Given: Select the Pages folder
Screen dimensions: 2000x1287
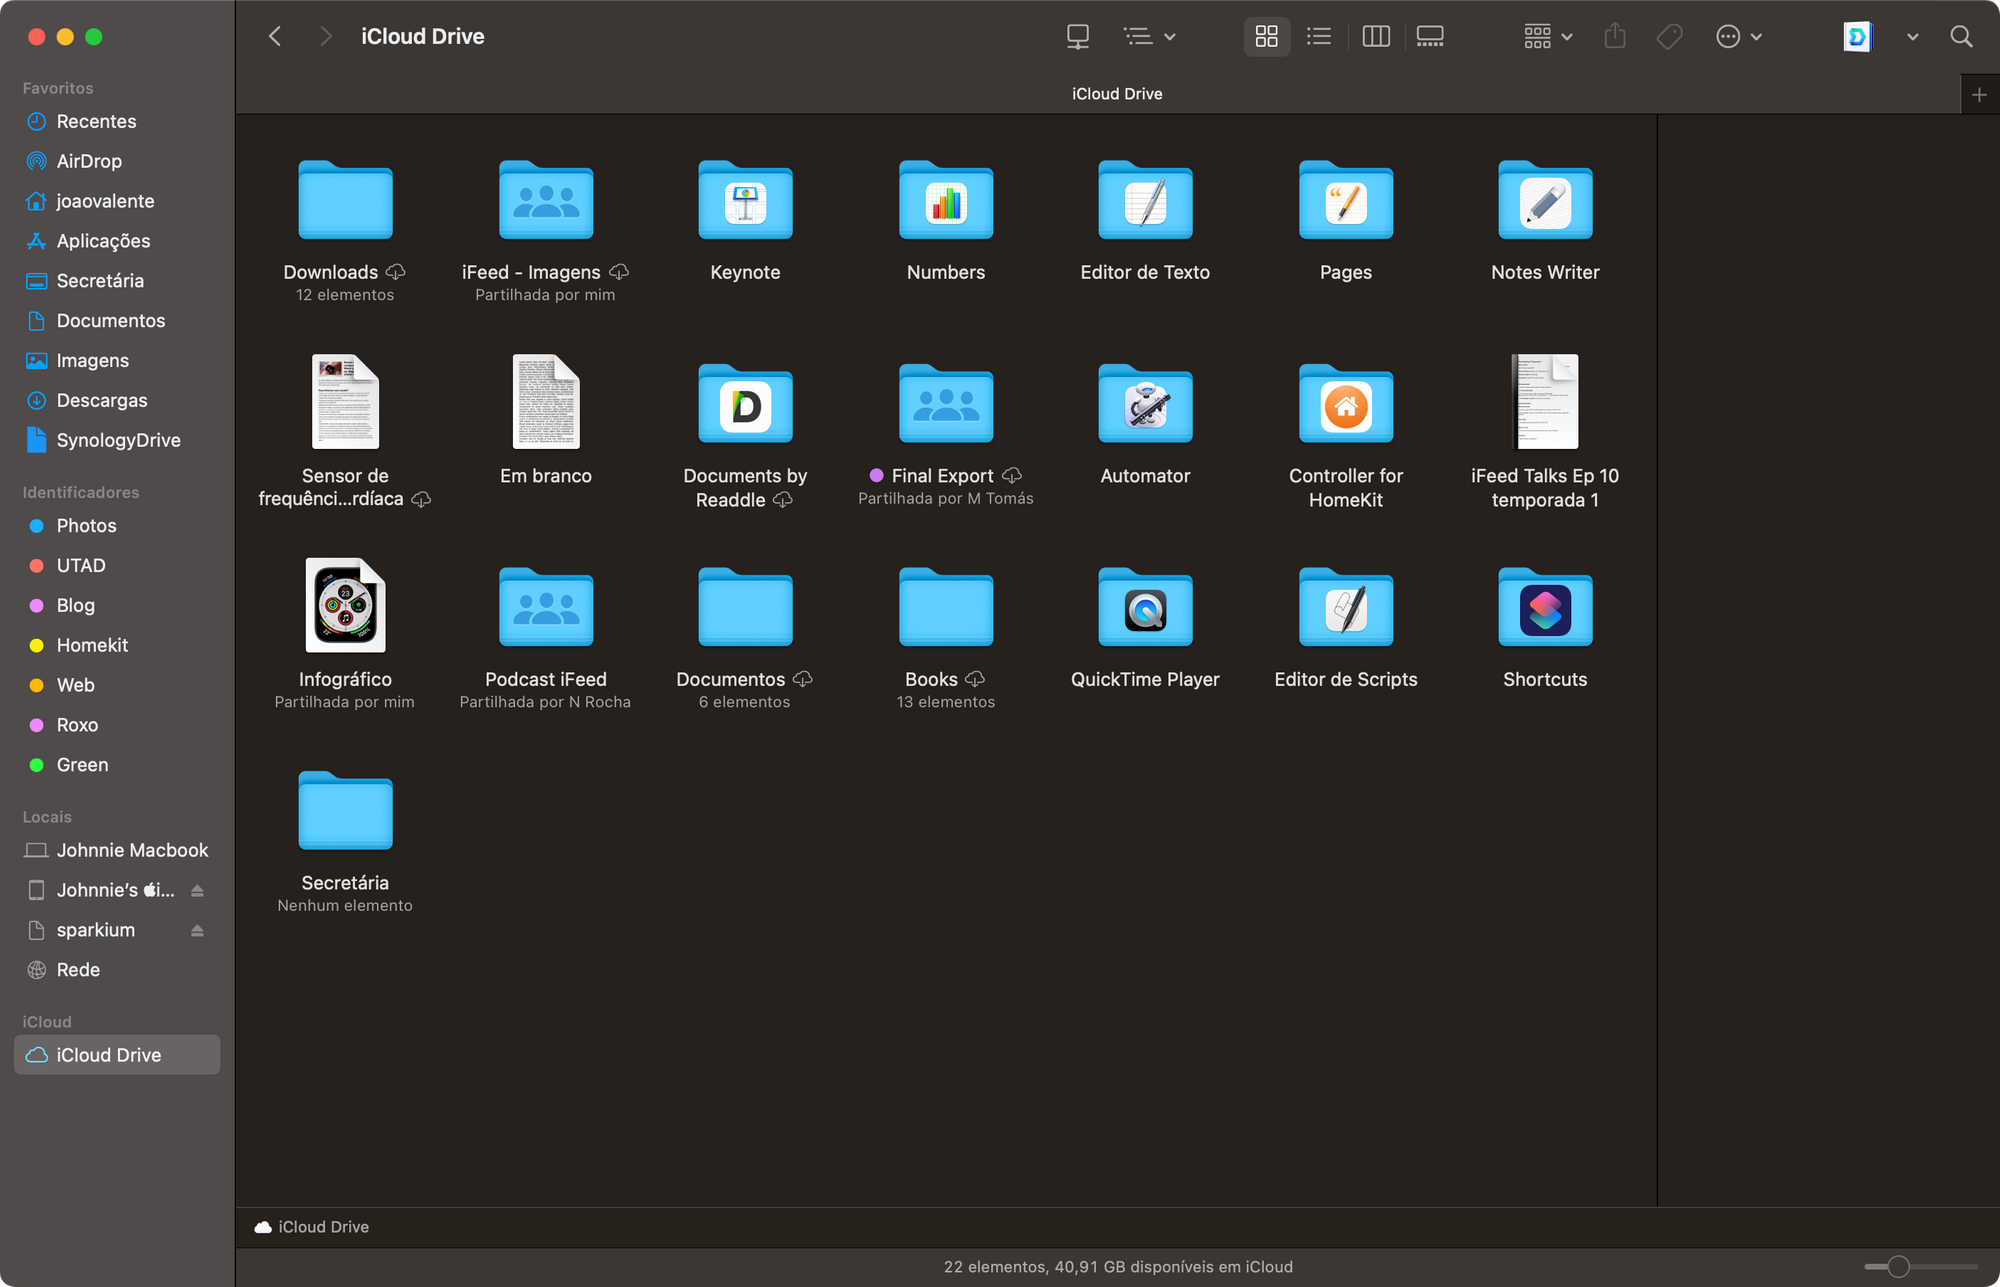Looking at the screenshot, I should [x=1345, y=201].
